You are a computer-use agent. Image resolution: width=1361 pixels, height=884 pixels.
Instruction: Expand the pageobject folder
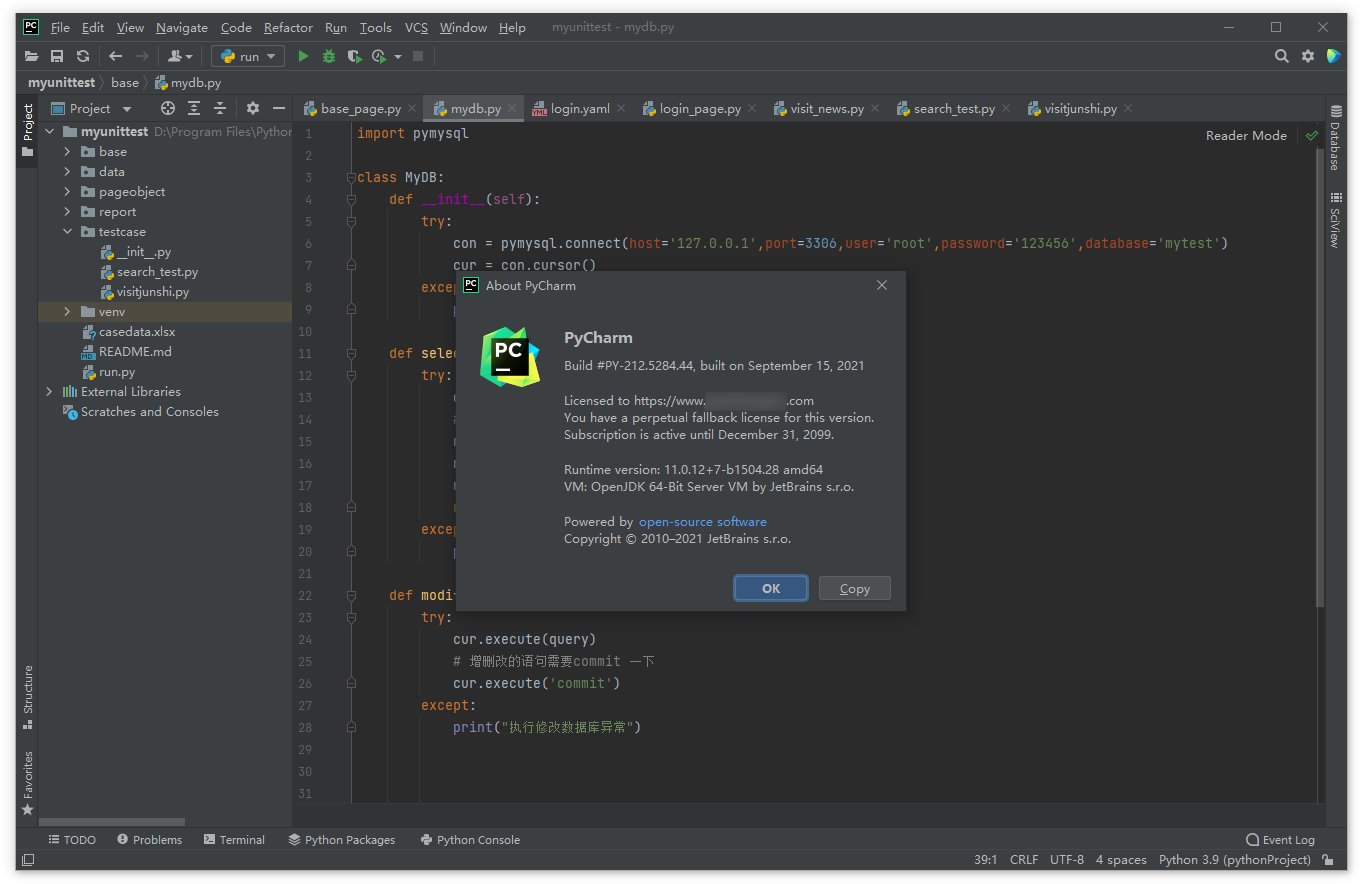point(67,192)
